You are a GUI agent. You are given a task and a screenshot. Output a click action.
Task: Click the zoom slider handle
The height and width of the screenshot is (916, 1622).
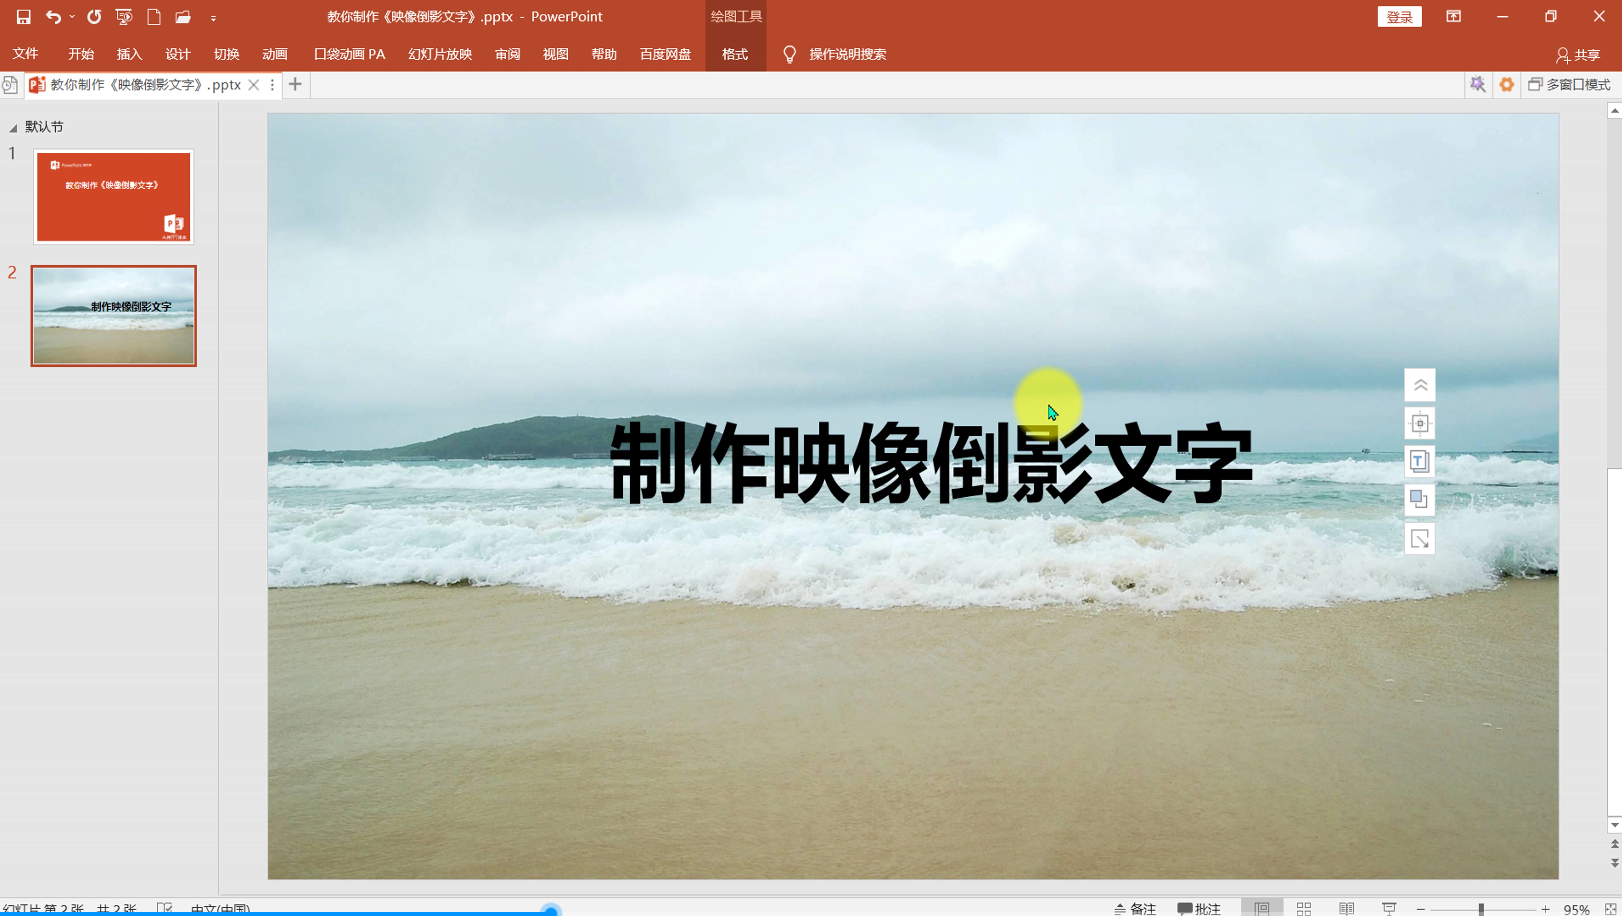pos(1481,909)
